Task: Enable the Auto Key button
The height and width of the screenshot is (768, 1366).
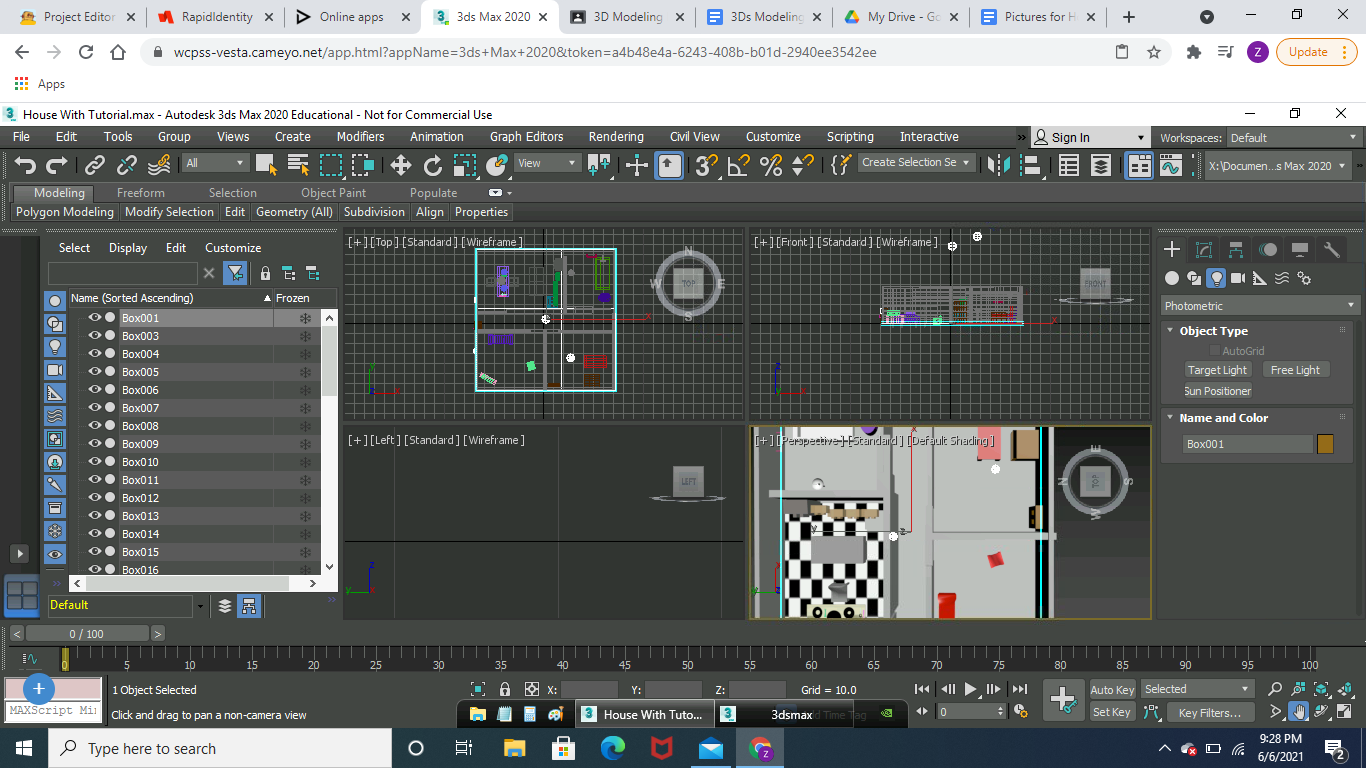Action: click(x=1112, y=690)
